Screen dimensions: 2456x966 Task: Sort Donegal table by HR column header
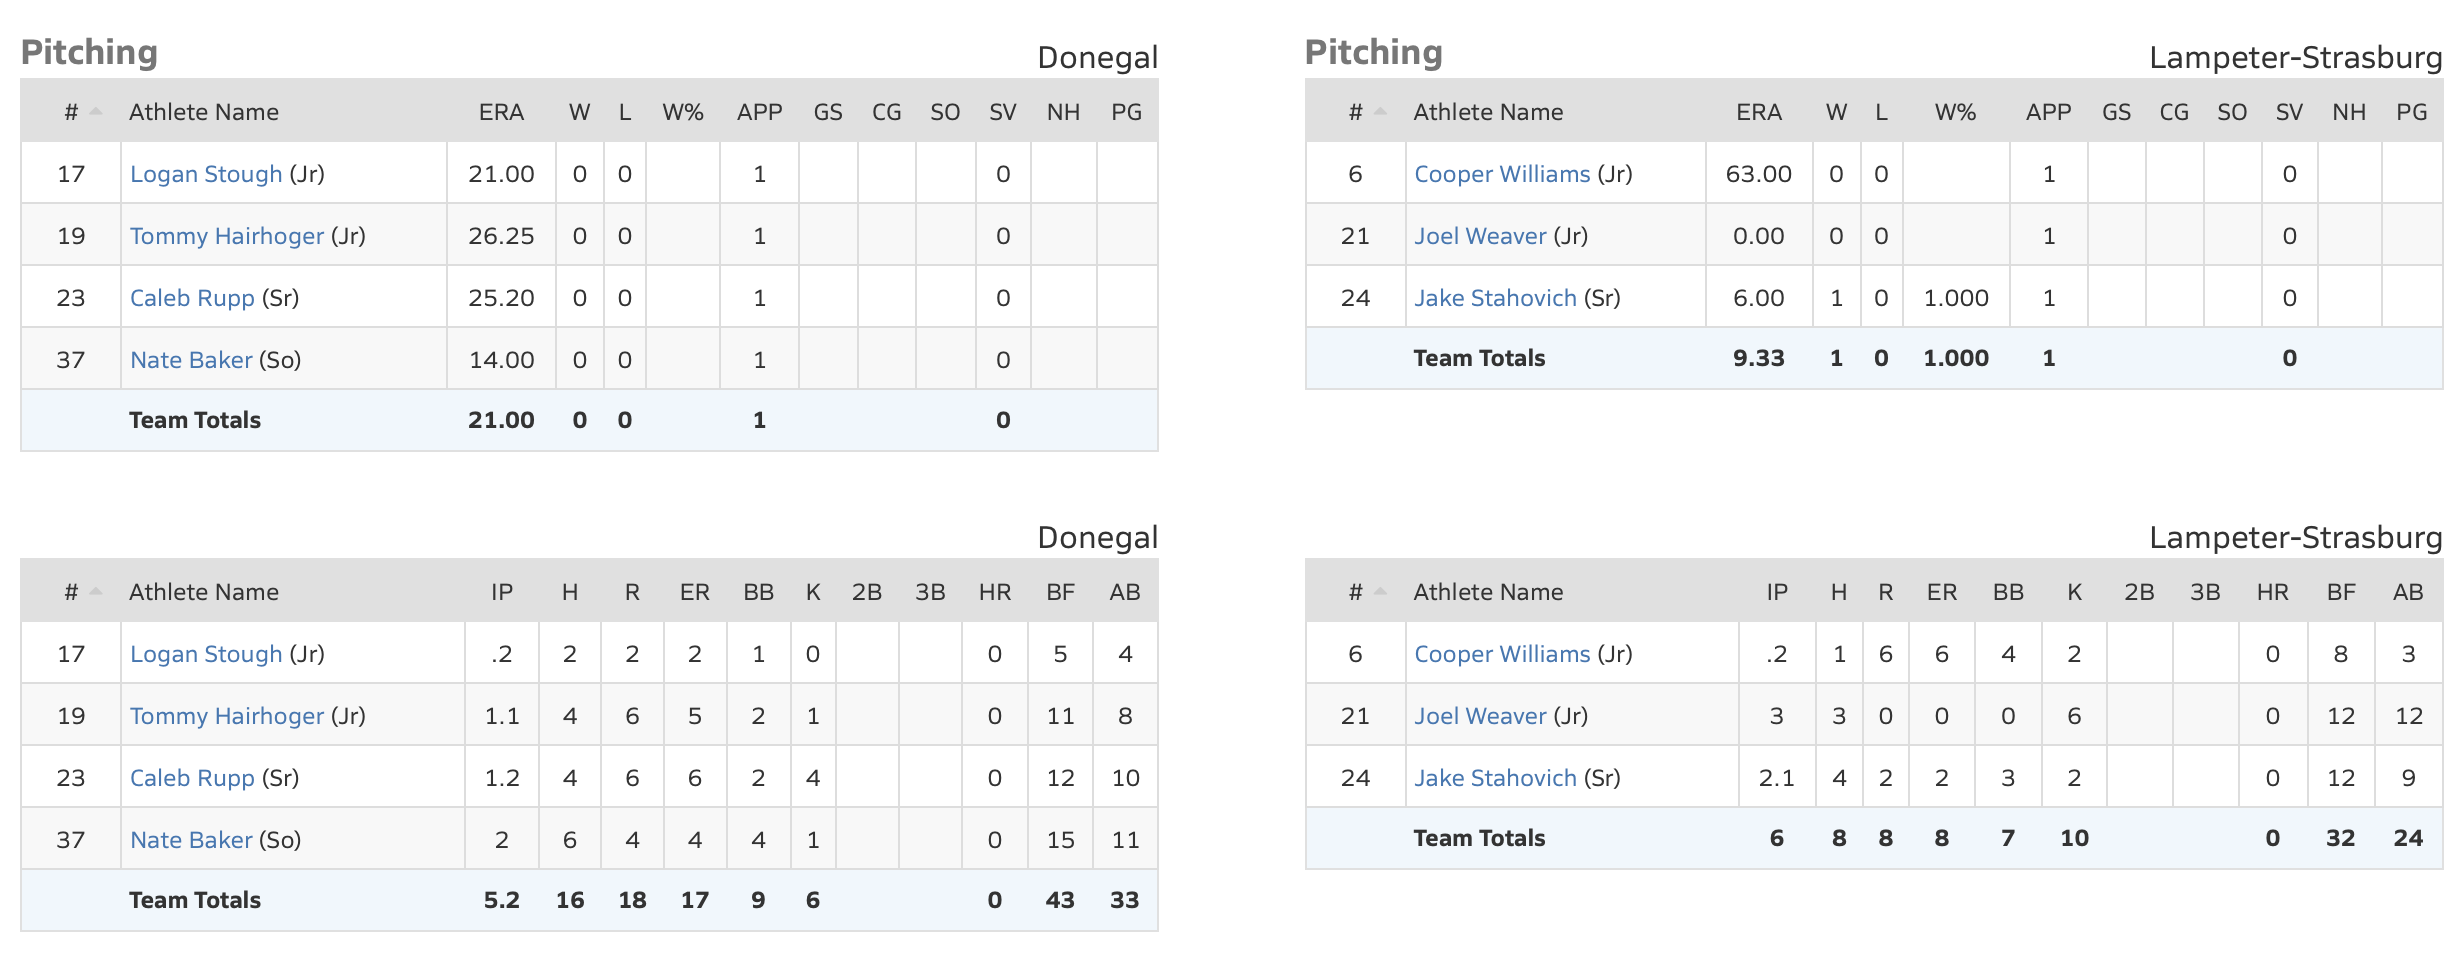coord(994,592)
